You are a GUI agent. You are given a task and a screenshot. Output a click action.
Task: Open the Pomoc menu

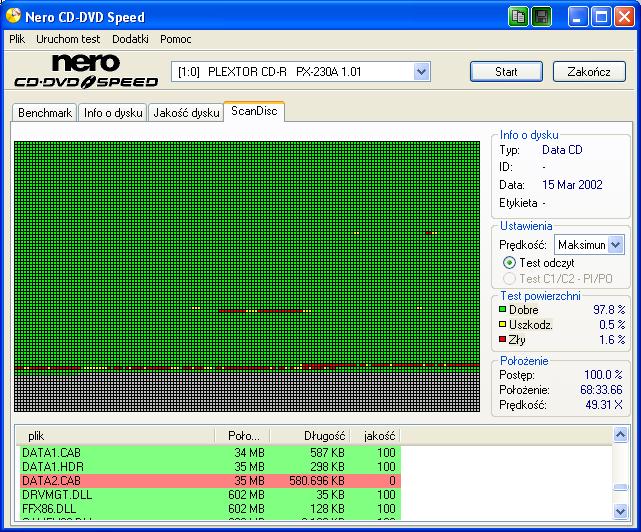click(x=176, y=39)
